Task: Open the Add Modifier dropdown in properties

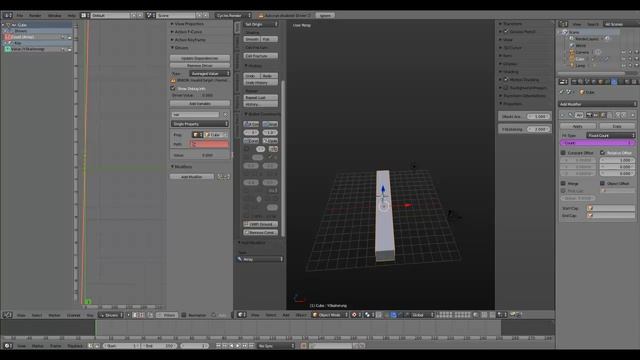Action: tap(597, 104)
